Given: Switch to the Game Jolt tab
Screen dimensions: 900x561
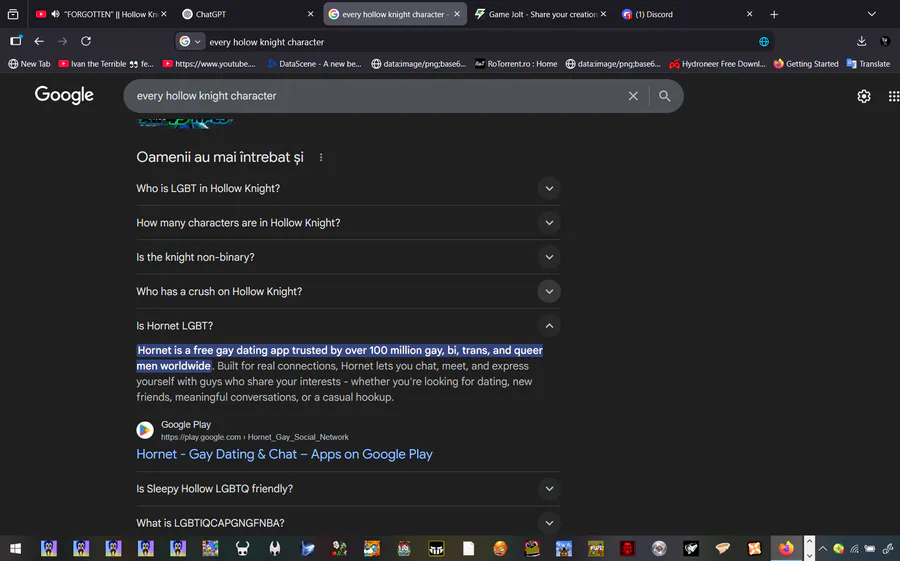Looking at the screenshot, I should coord(541,14).
